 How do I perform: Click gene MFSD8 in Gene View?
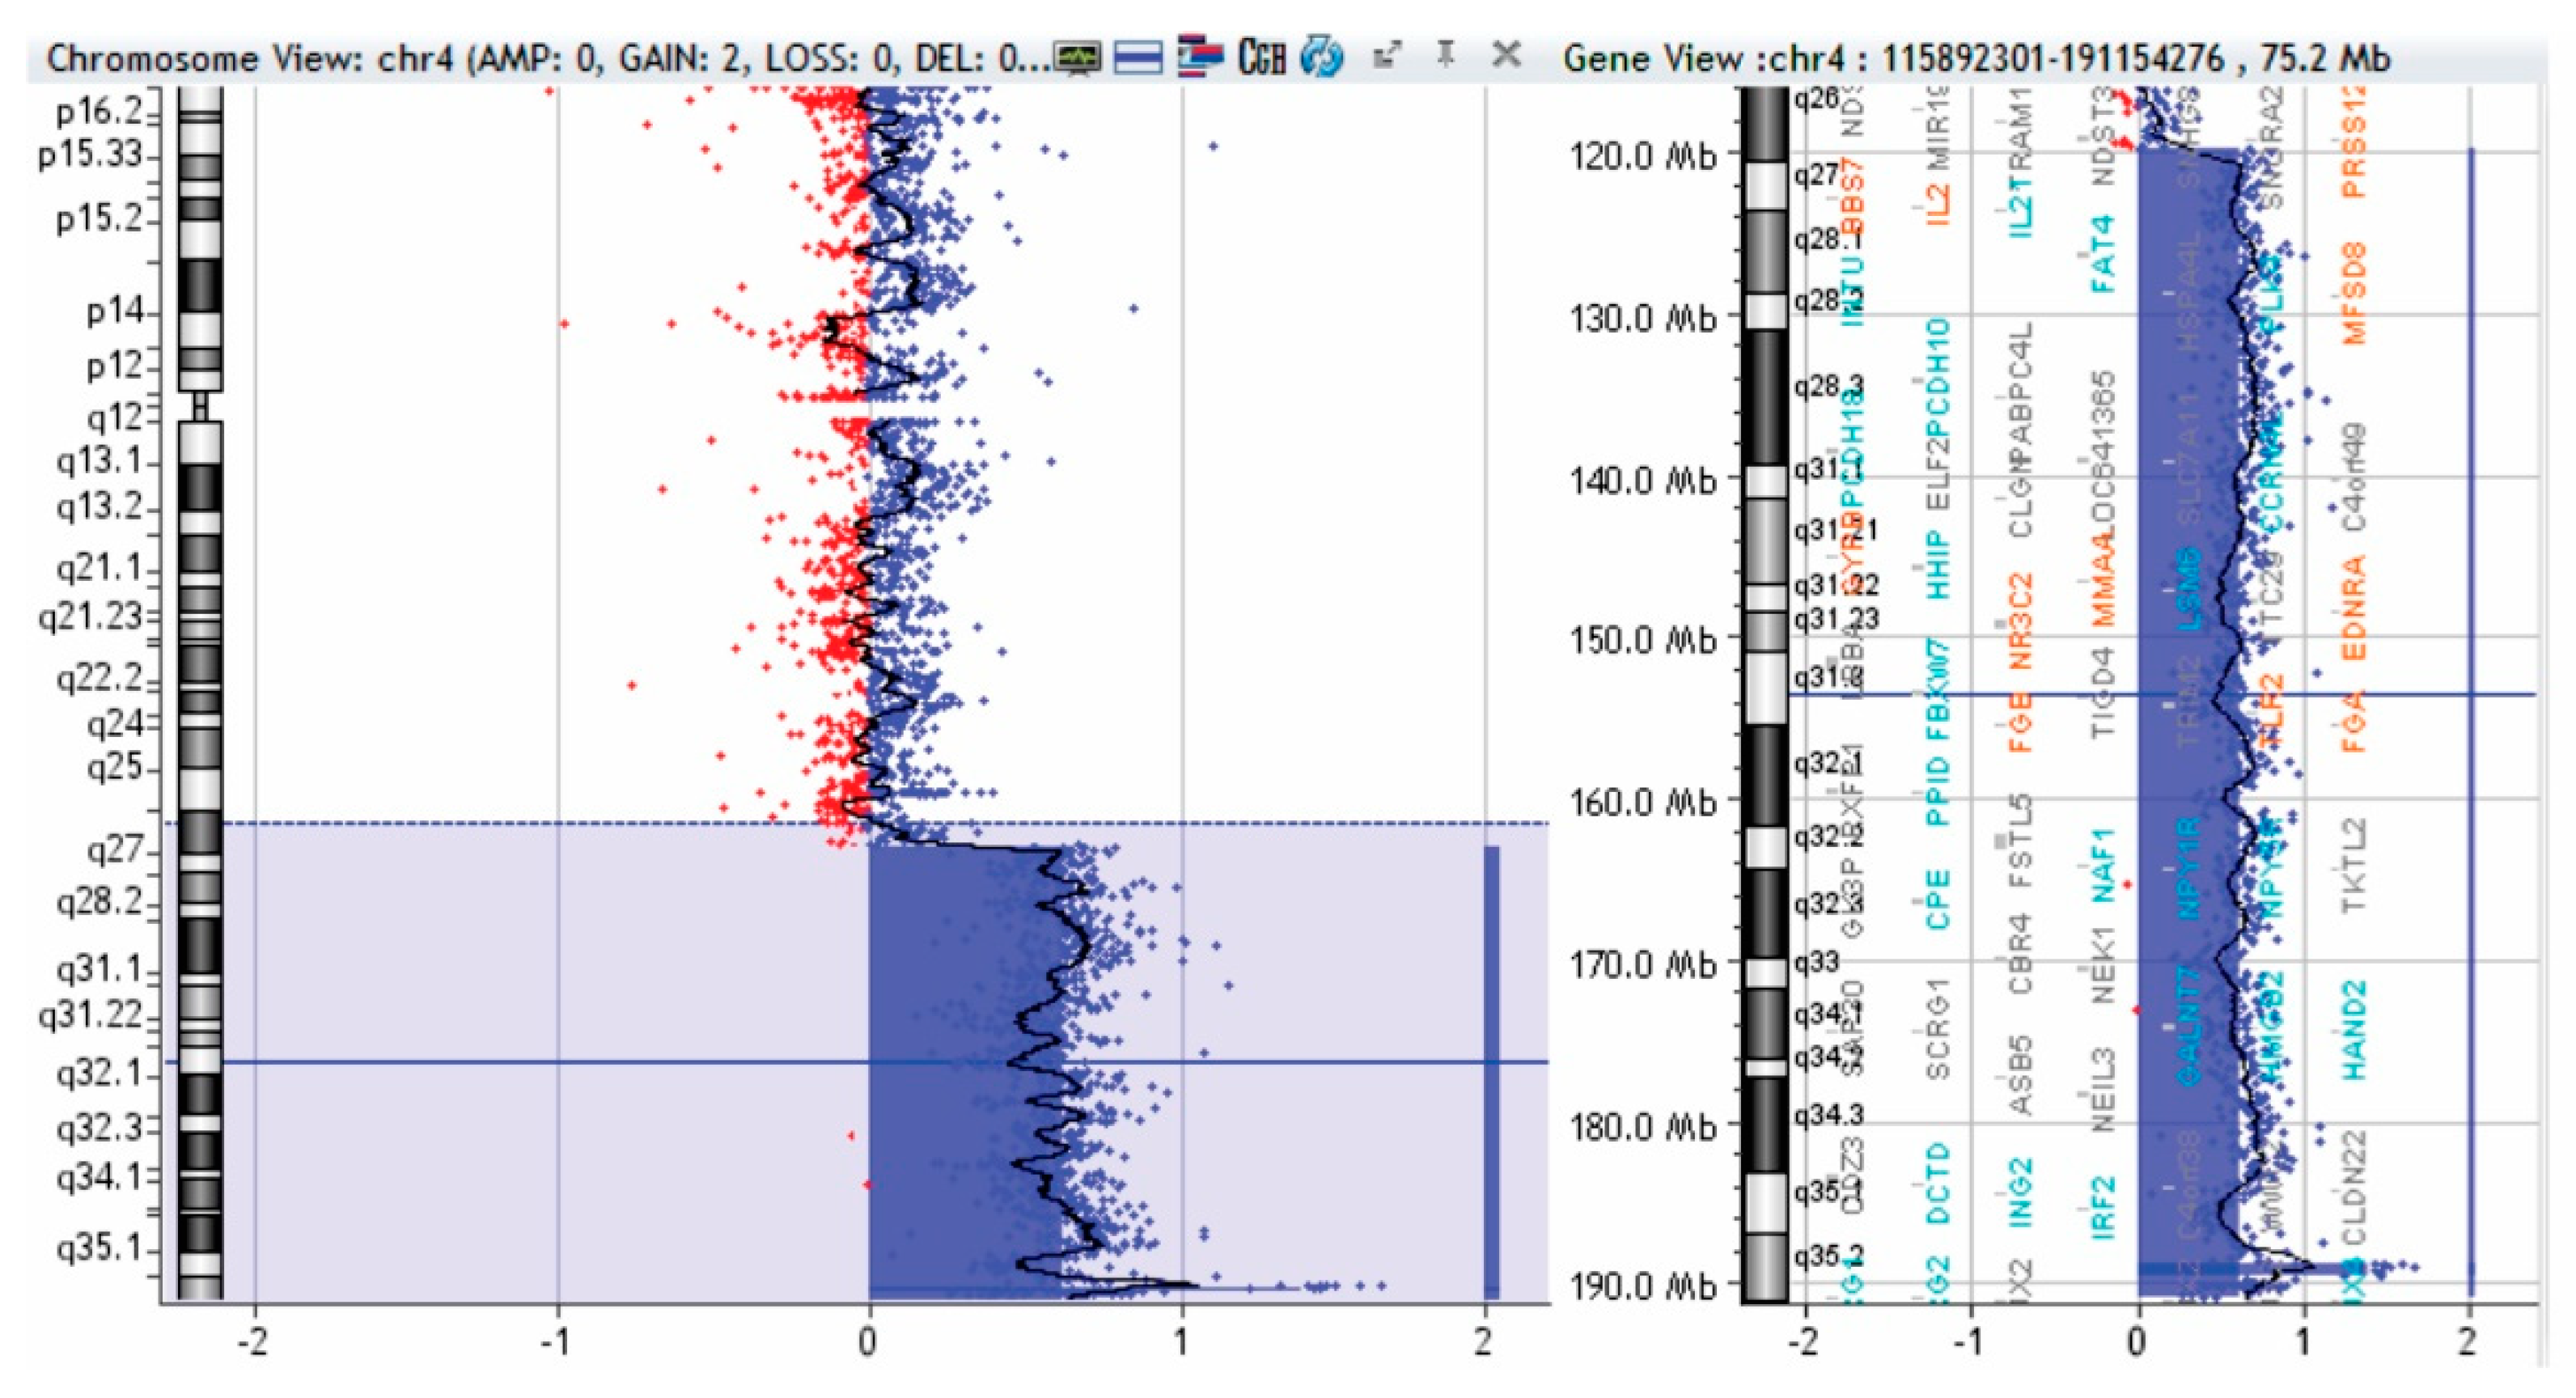2354,292
